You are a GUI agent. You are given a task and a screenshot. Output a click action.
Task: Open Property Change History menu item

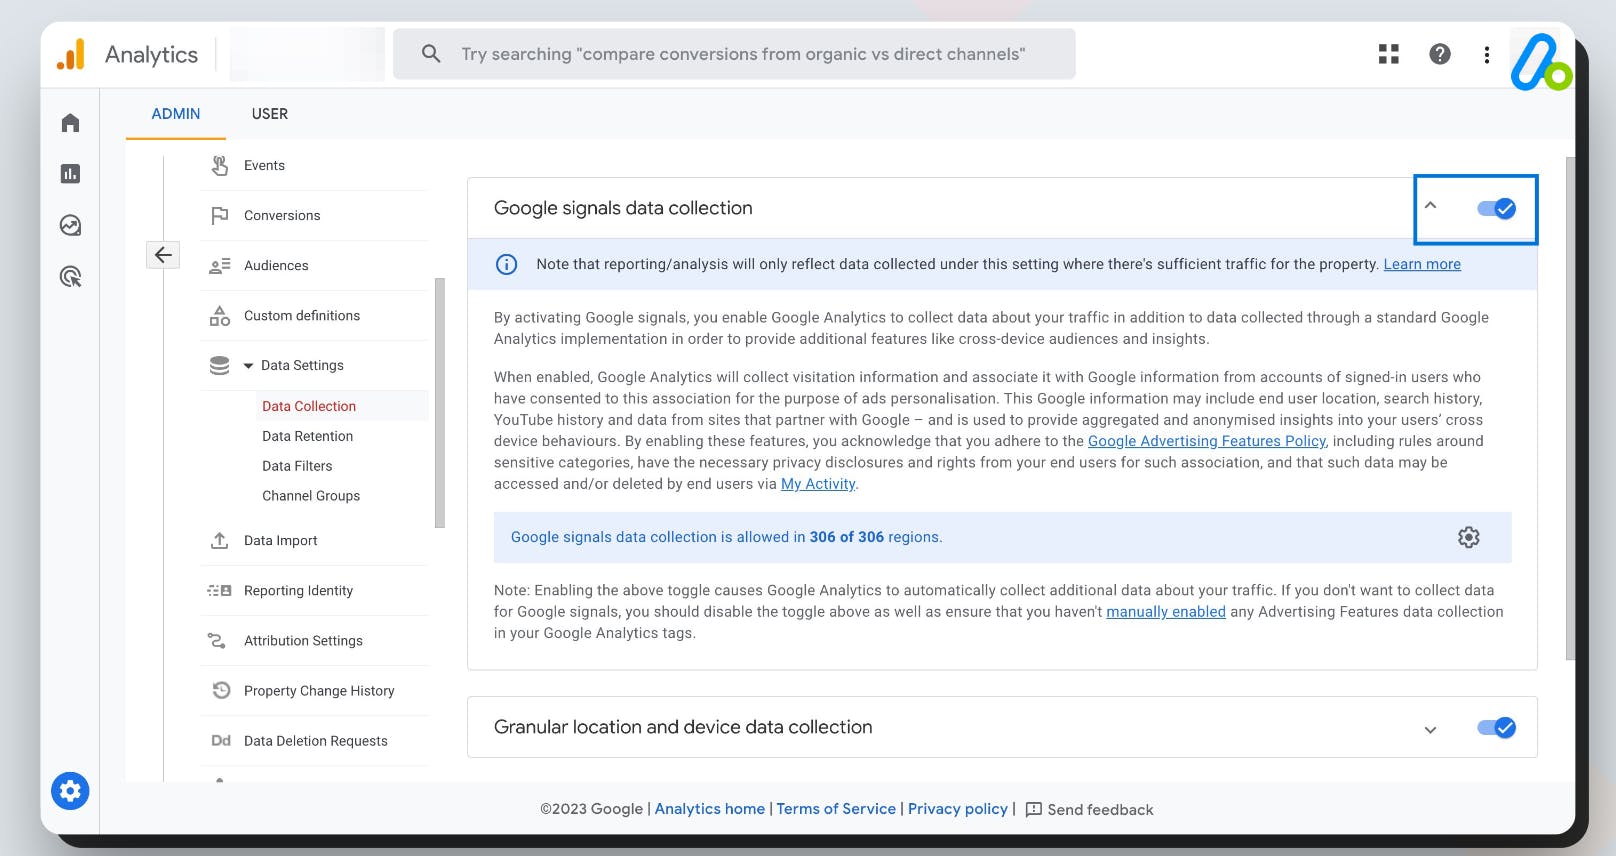[319, 691]
